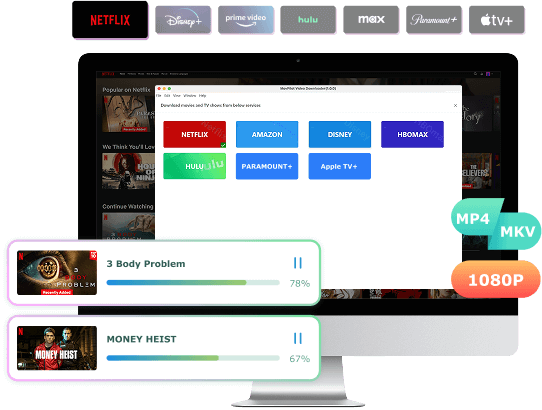Choose the PARAMOUNT+ service button in downloader
542x410 pixels.
pyautogui.click(x=267, y=166)
